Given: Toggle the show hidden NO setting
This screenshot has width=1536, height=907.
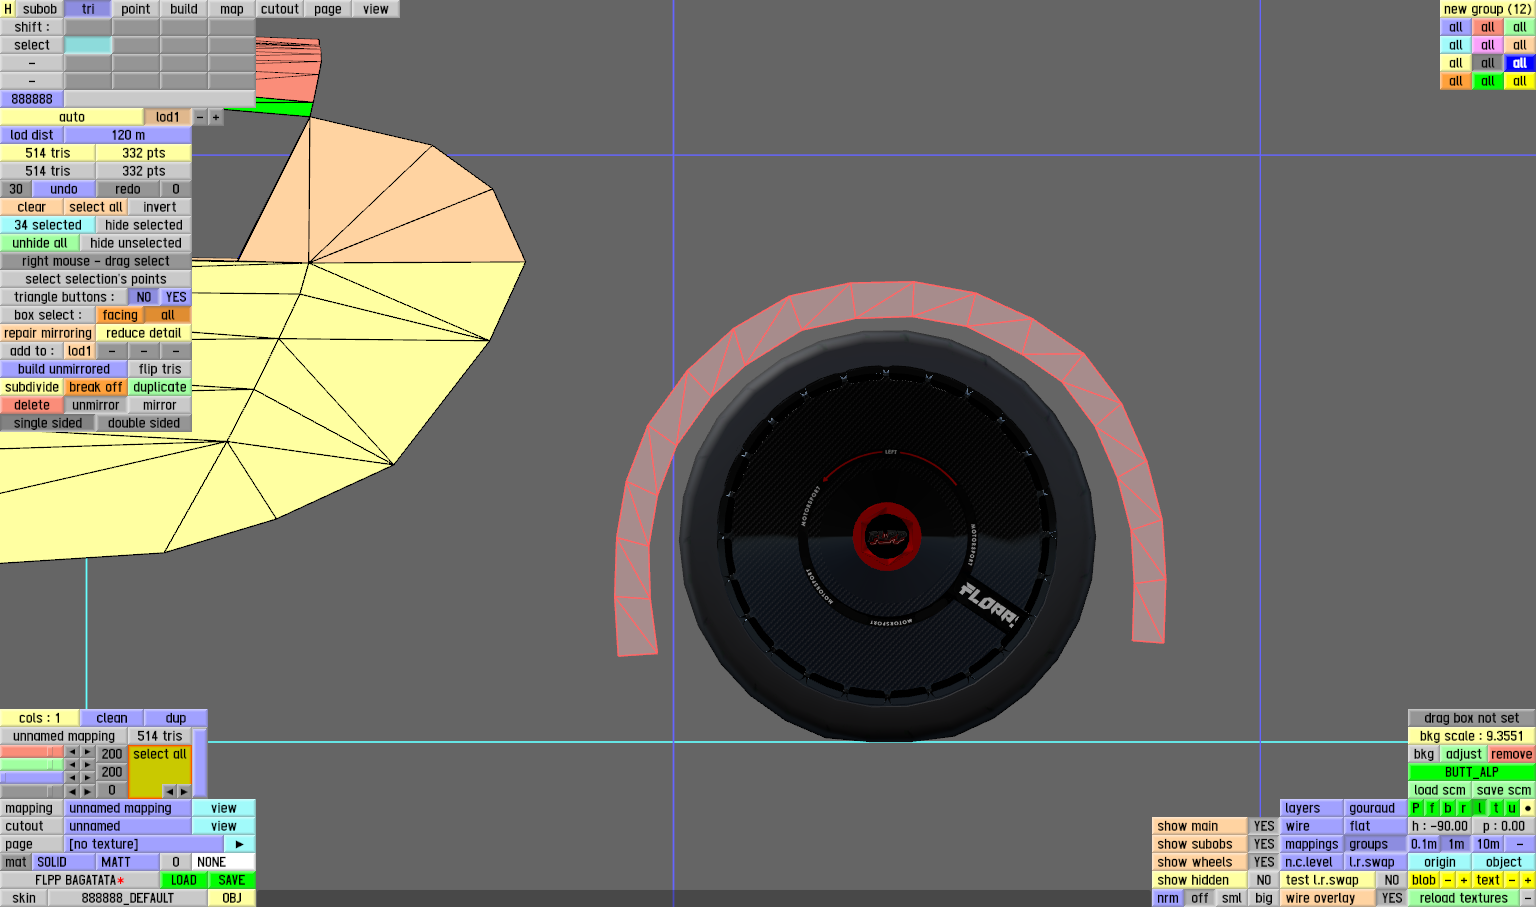Looking at the screenshot, I should [x=1264, y=880].
